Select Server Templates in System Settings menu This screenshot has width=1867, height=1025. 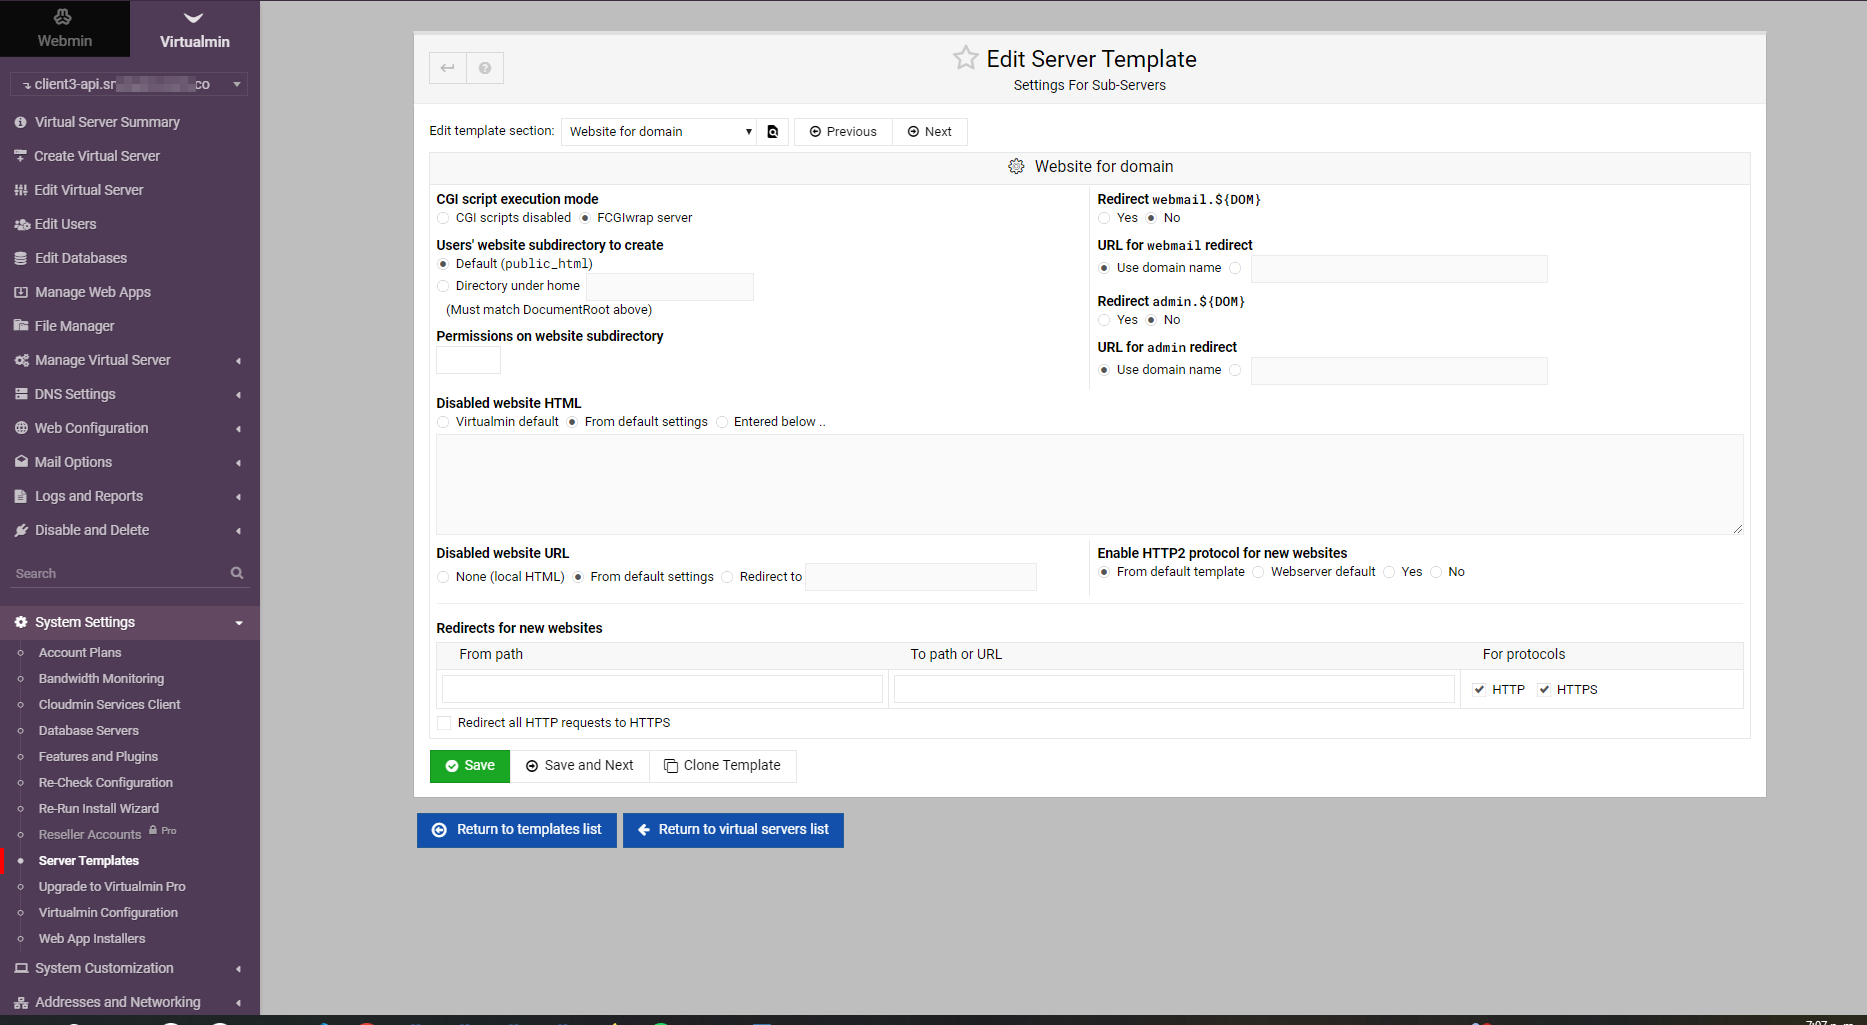pos(88,860)
